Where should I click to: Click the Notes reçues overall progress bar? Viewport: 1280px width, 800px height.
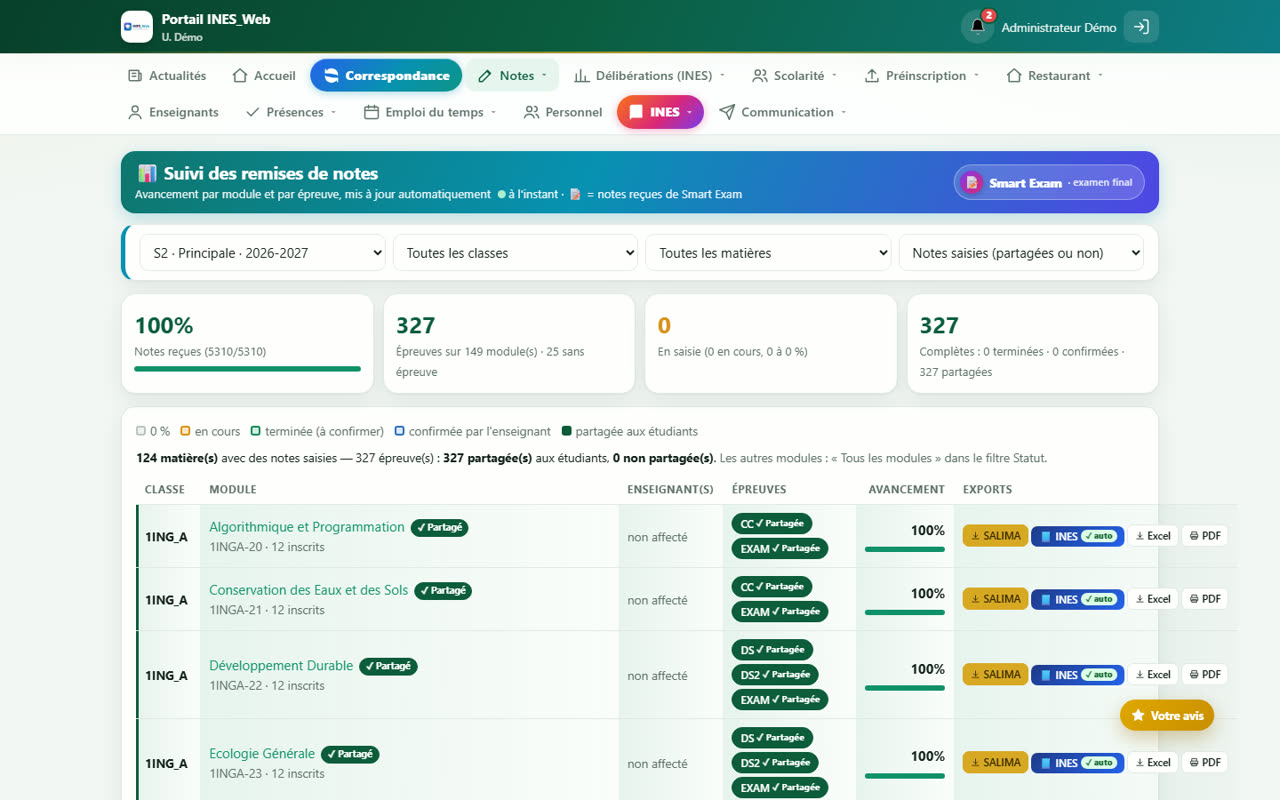click(248, 369)
